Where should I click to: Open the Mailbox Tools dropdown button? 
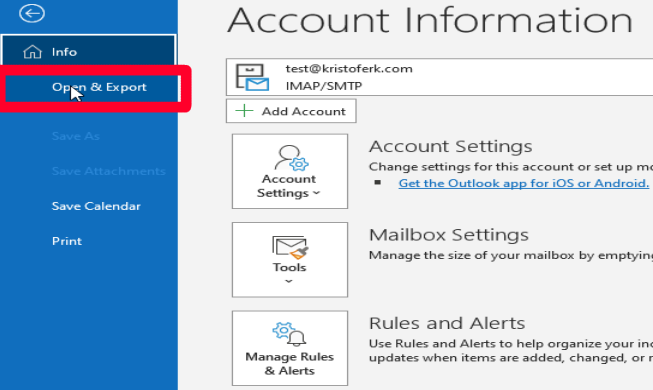(290, 260)
